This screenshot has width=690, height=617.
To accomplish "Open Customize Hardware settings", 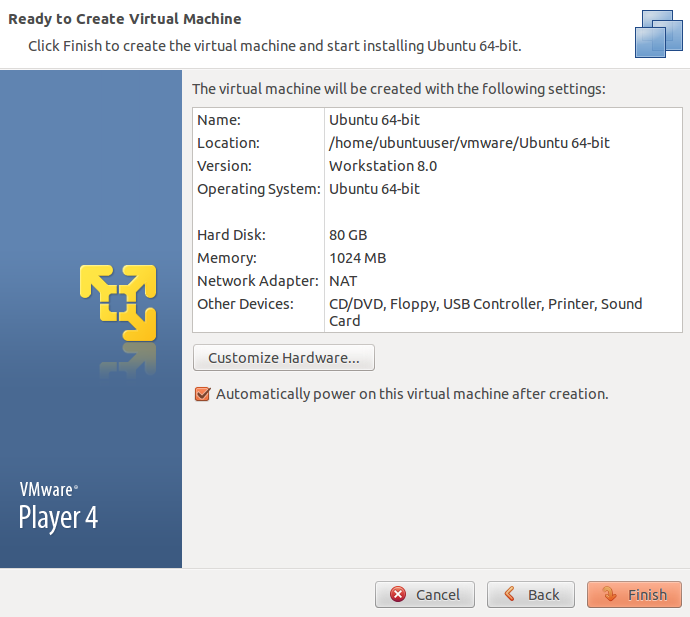I will click(x=284, y=358).
